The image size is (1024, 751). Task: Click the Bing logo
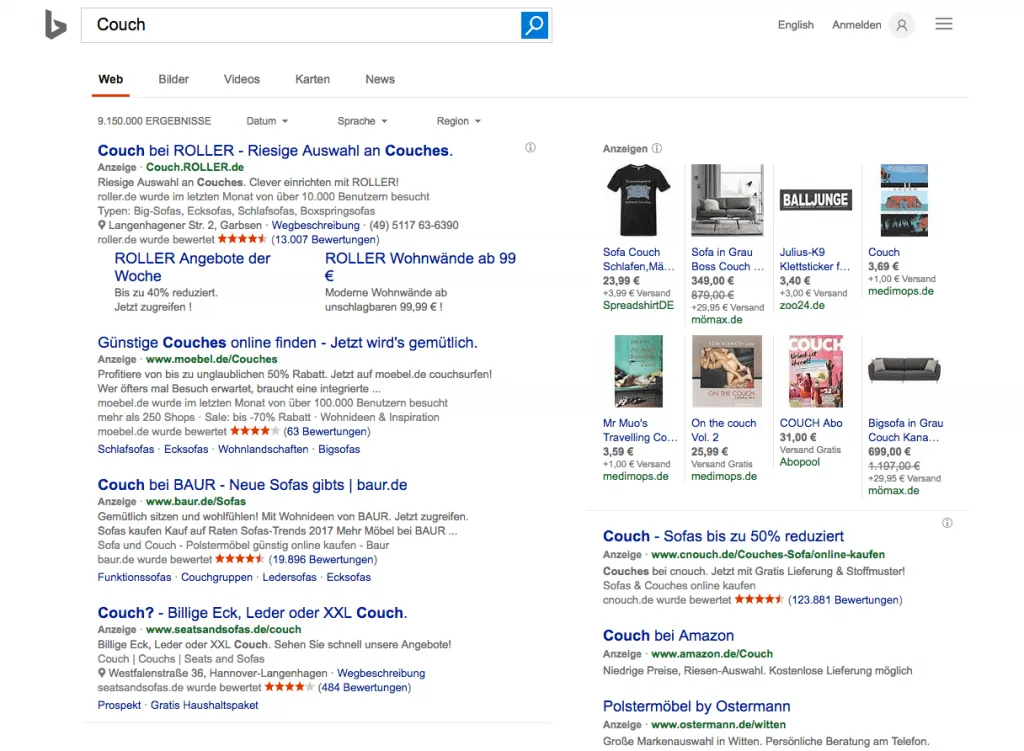(56, 25)
